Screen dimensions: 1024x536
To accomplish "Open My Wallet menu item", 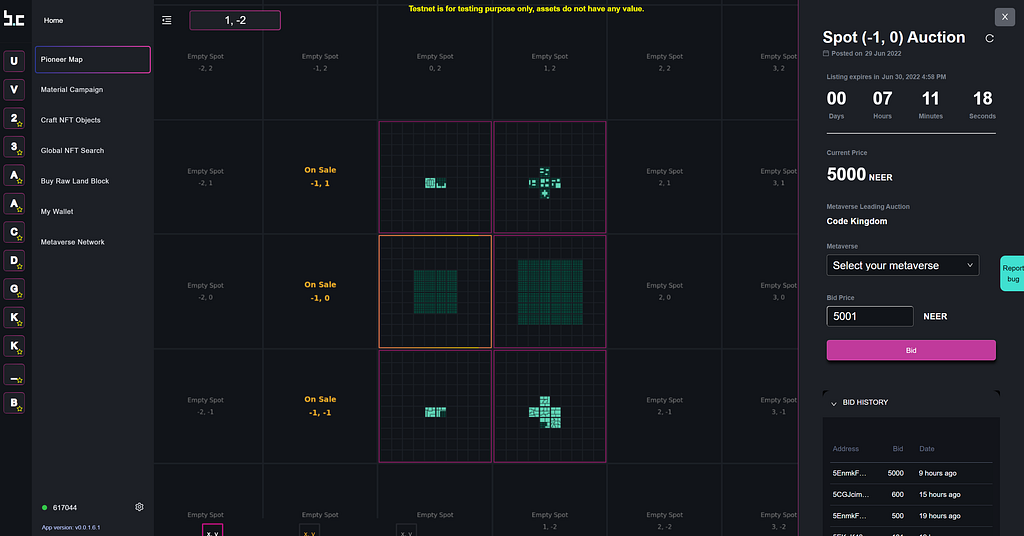I will [x=57, y=212].
